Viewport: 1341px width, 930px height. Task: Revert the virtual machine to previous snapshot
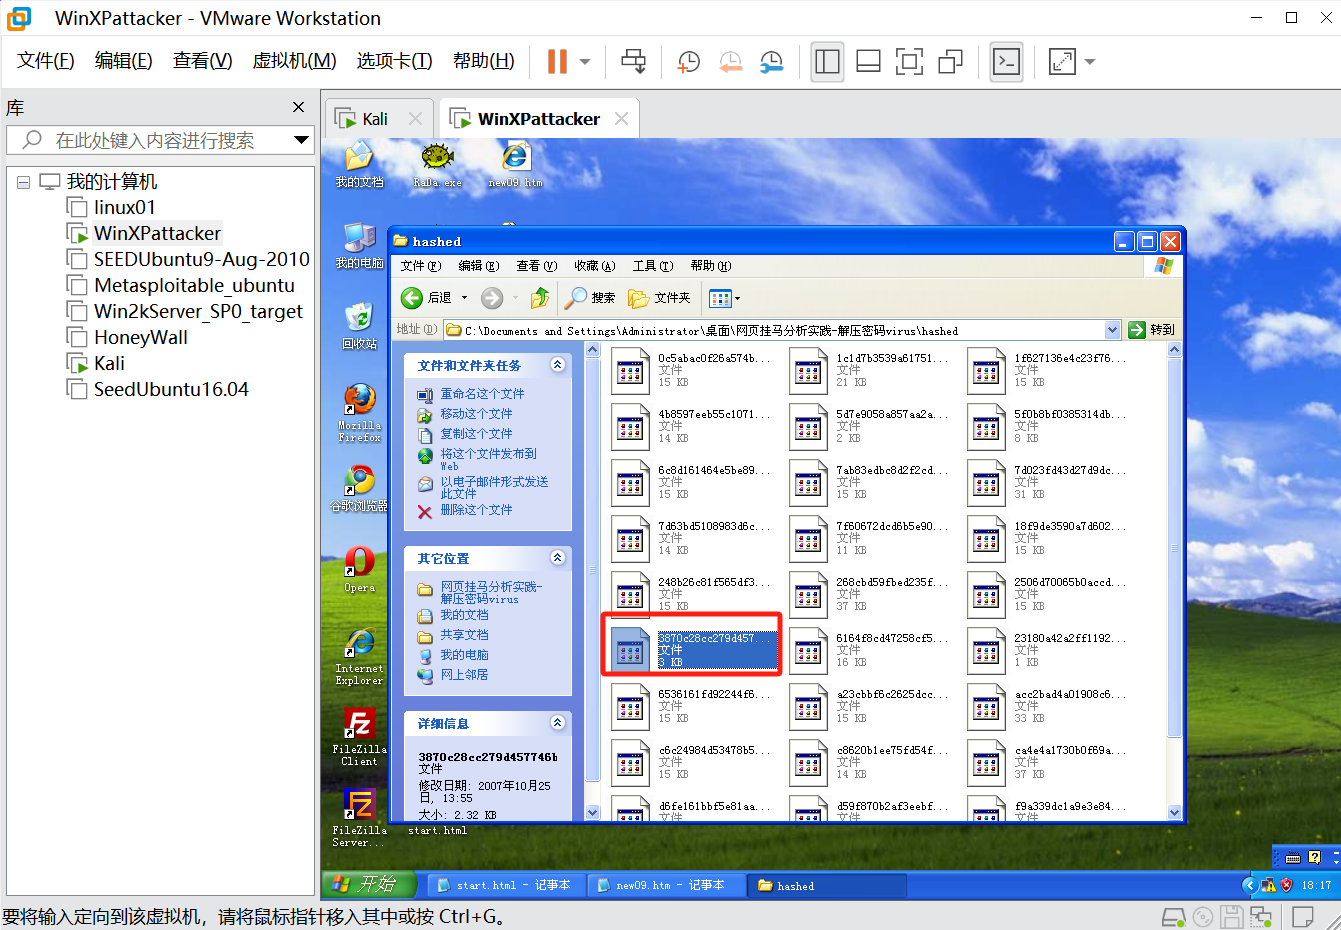(731, 62)
